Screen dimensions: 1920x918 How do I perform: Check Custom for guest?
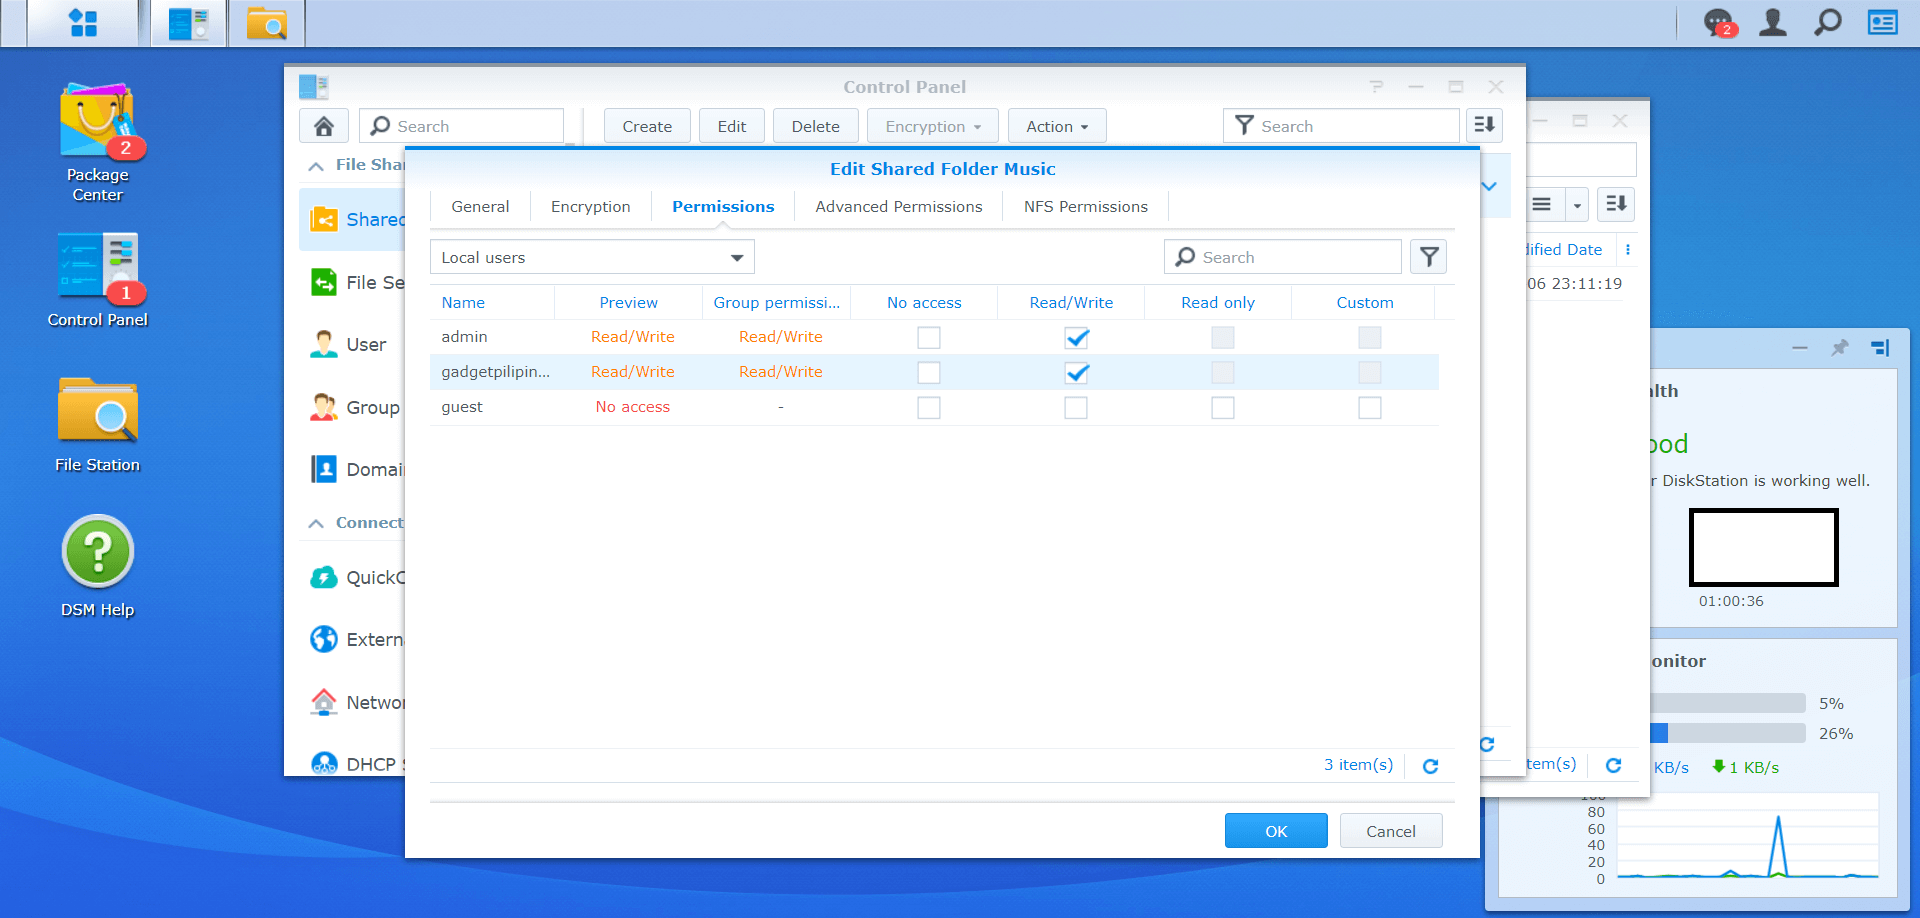pyautogui.click(x=1370, y=408)
